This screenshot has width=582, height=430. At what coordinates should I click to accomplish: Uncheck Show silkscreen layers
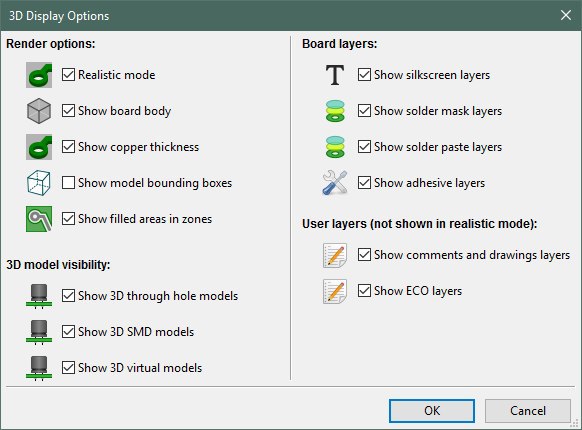(x=364, y=75)
